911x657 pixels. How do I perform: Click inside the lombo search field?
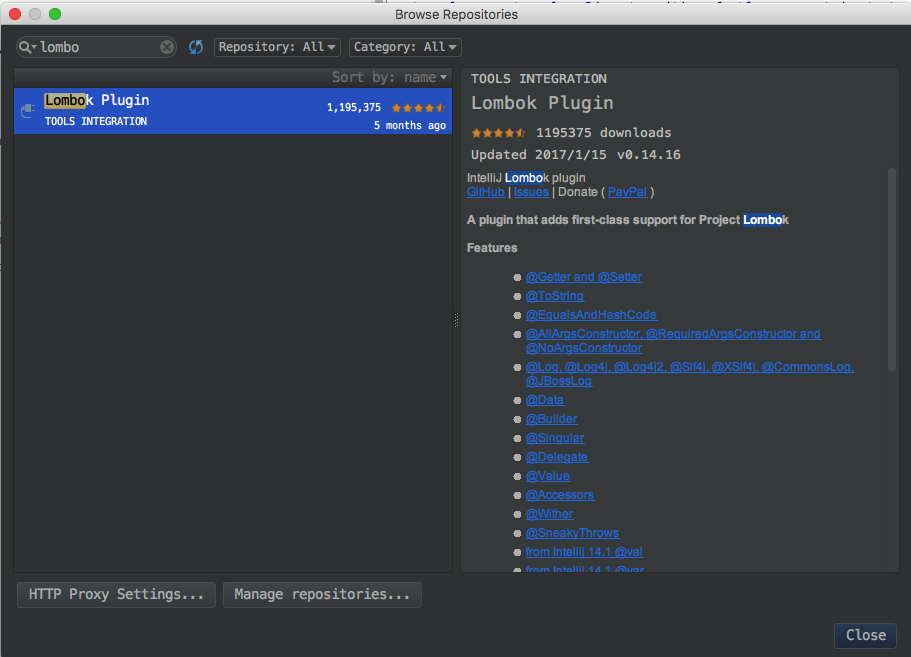pos(98,47)
